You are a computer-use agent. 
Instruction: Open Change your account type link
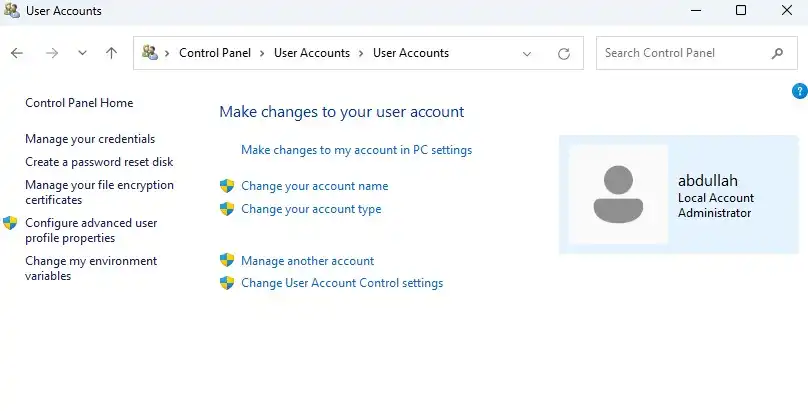pos(311,209)
